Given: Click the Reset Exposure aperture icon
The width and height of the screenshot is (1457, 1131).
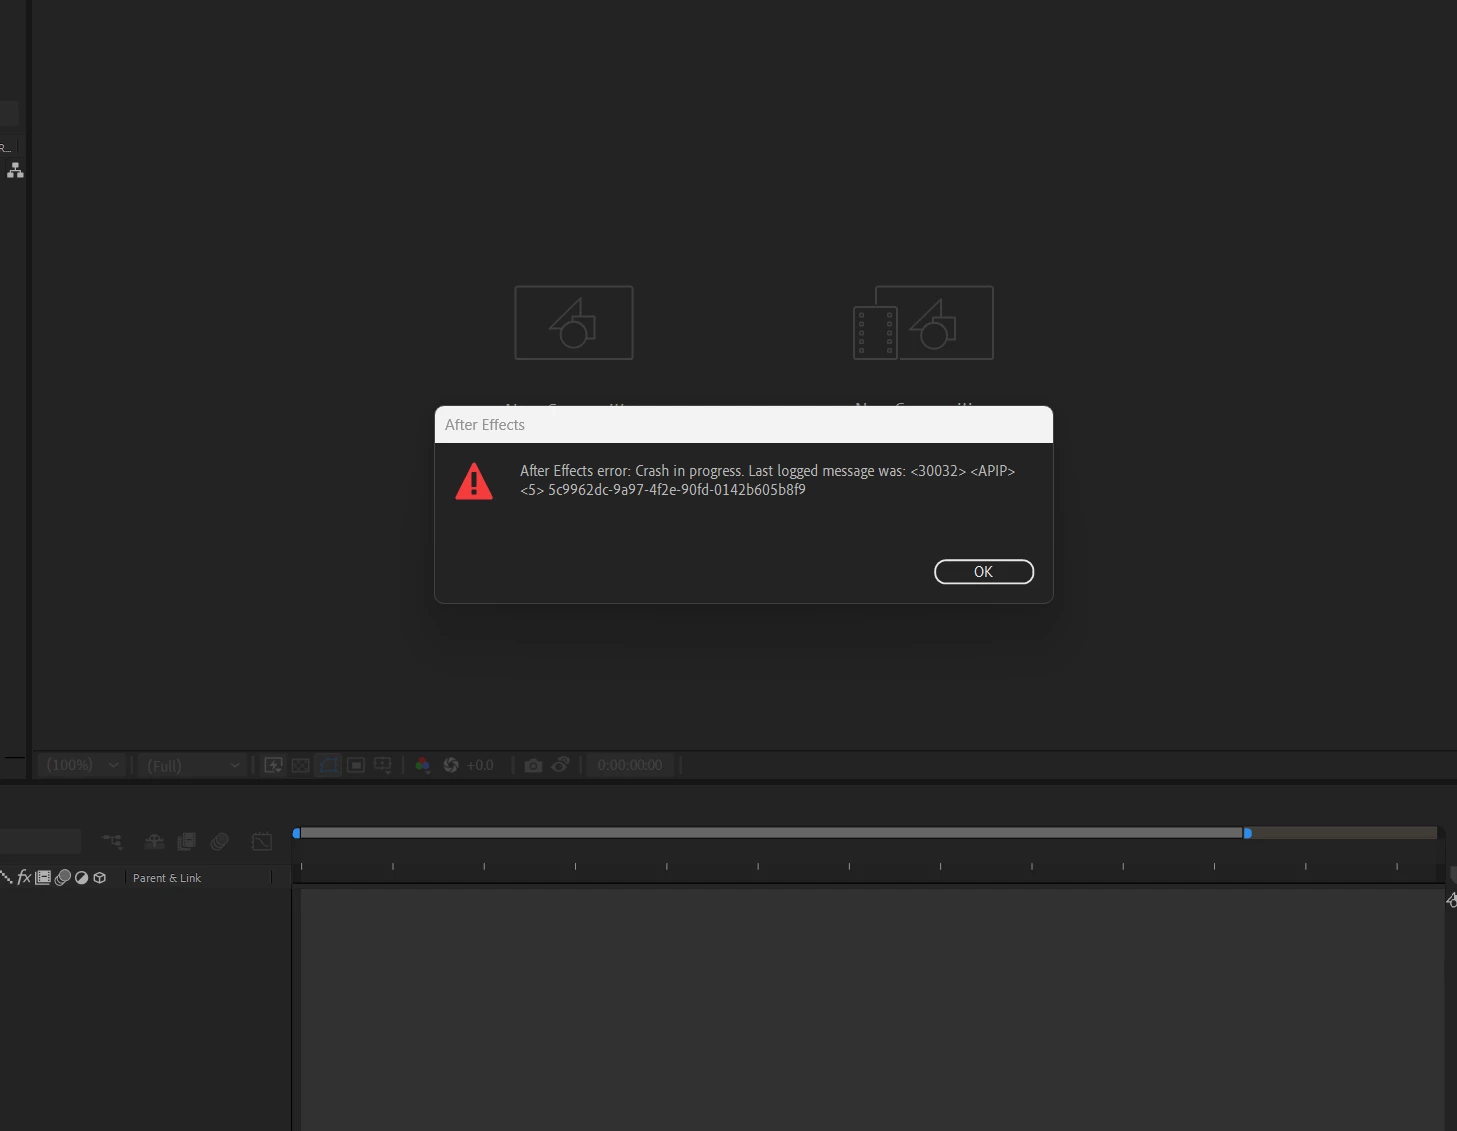Looking at the screenshot, I should click(451, 765).
